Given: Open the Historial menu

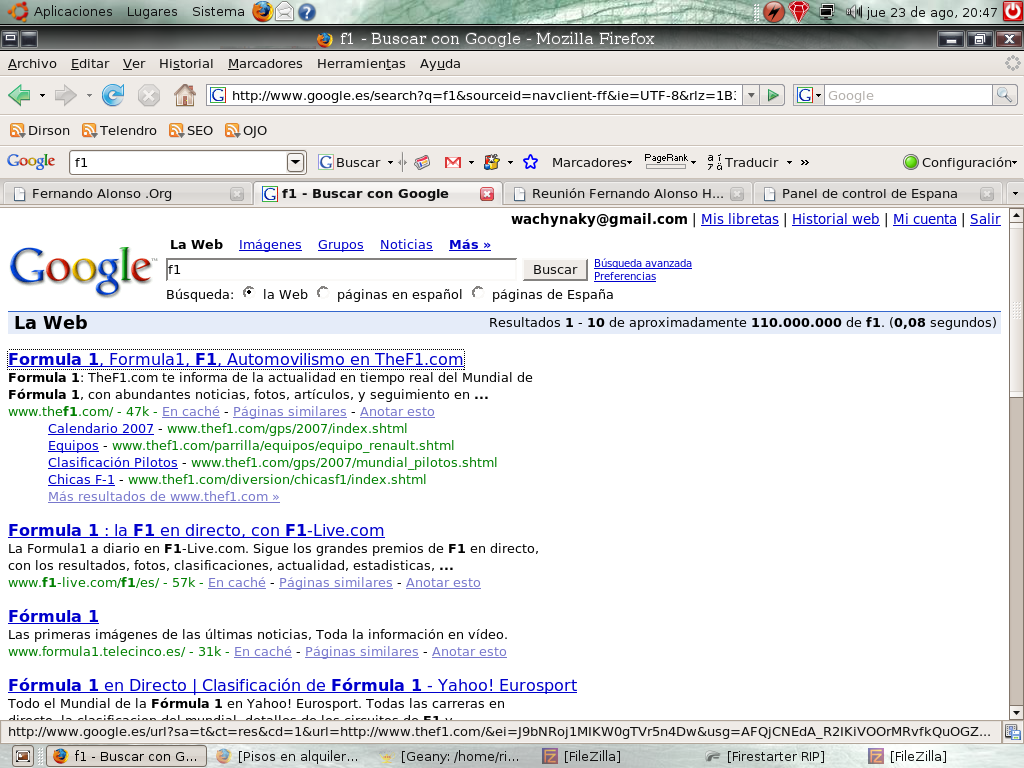Looking at the screenshot, I should point(186,64).
